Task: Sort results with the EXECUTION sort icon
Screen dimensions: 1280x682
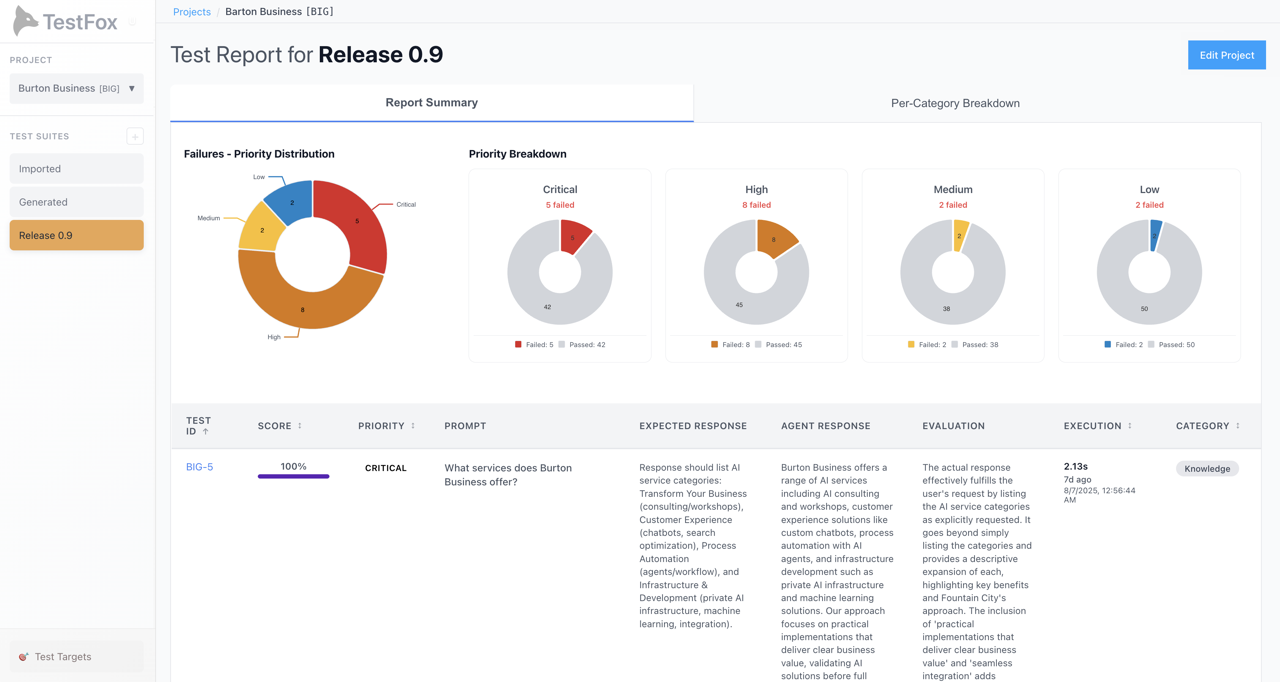Action: [1130, 425]
